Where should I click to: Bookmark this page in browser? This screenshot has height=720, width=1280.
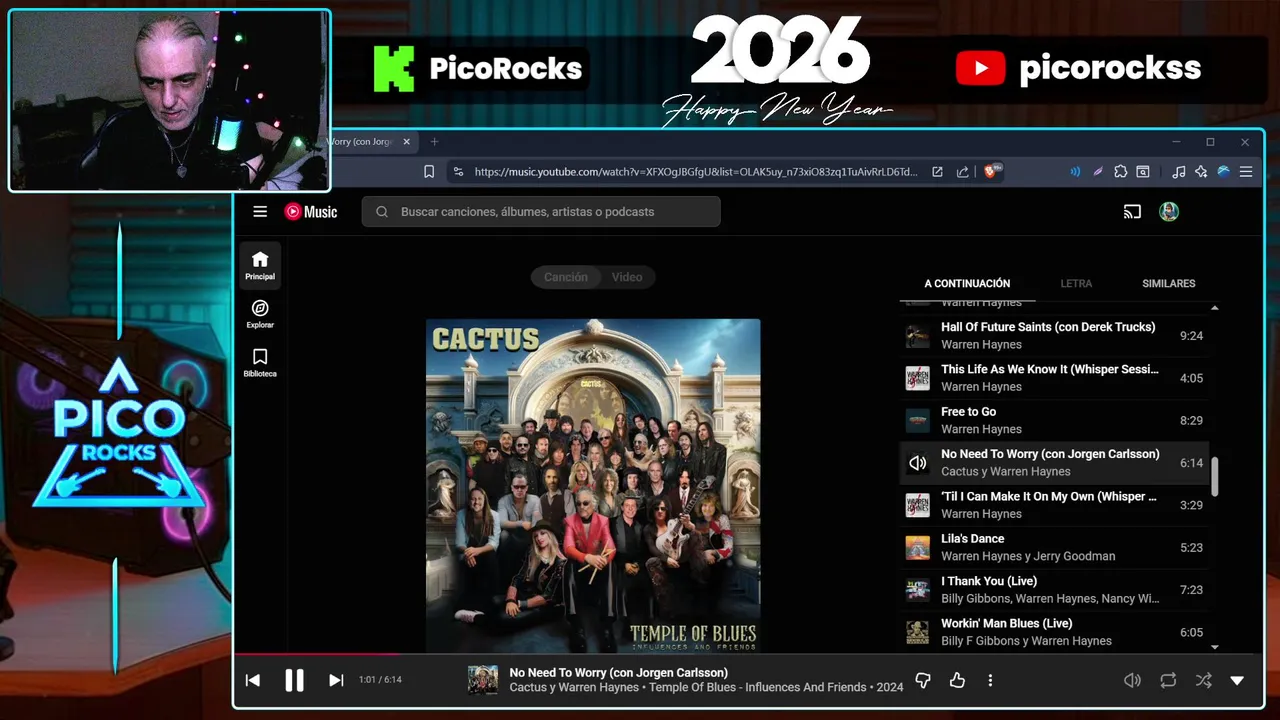click(x=429, y=172)
